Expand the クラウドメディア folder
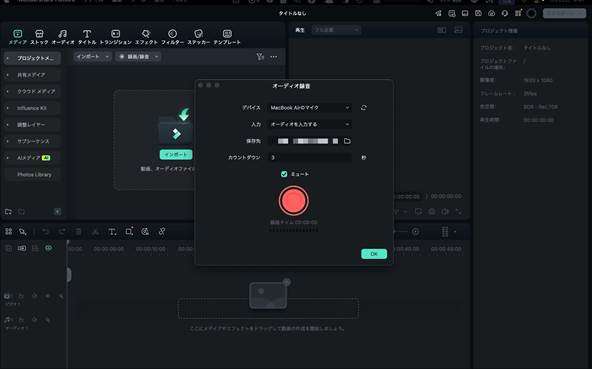This screenshot has height=369, width=592. (7, 91)
